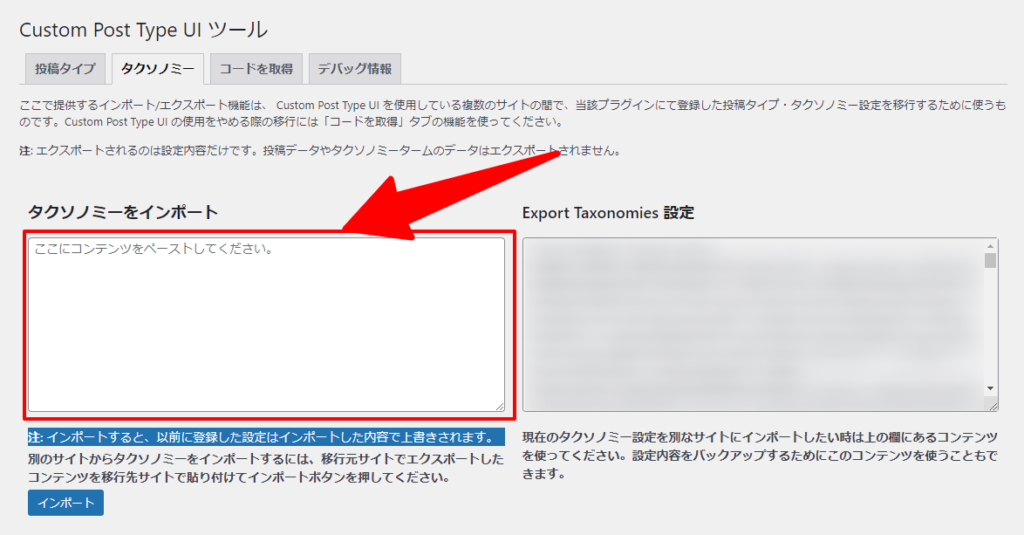
Task: Click the export box scrollbar thumb
Action: click(x=990, y=262)
